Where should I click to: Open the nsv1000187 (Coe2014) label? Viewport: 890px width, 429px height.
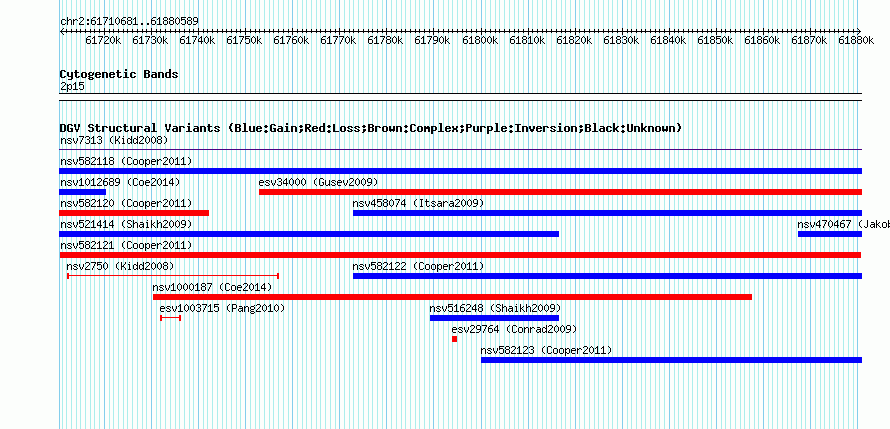[x=212, y=287]
